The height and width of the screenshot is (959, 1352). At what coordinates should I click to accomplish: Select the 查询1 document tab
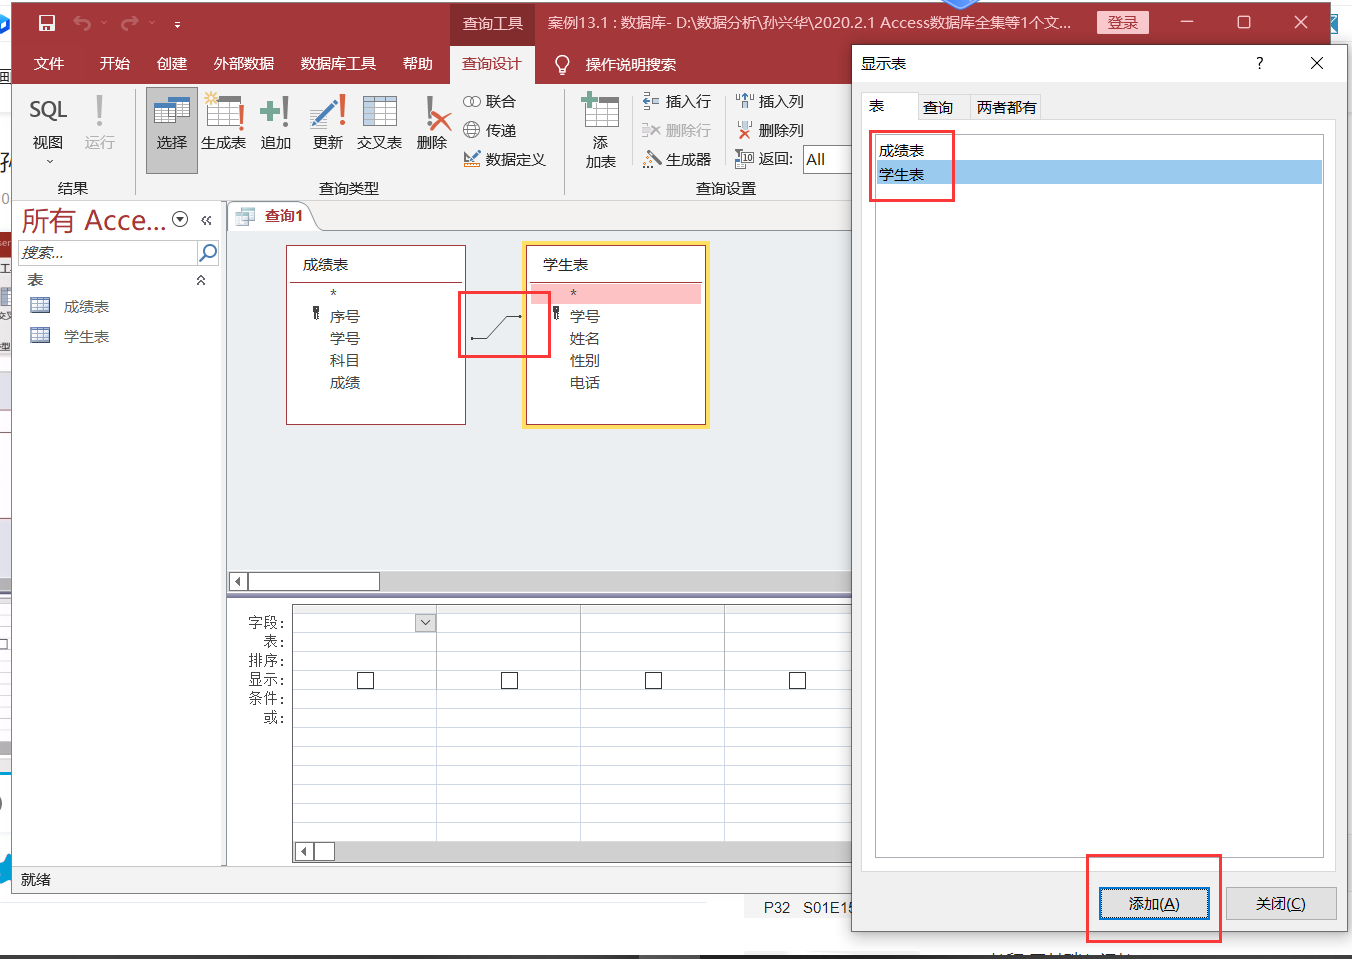272,216
